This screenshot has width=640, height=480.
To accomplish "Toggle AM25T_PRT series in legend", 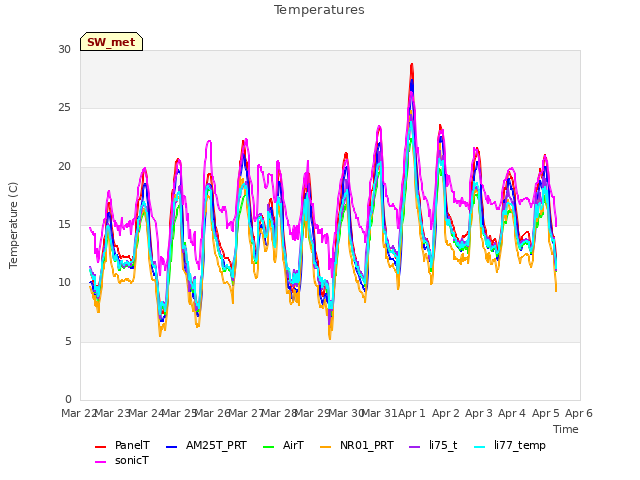I will (206, 445).
